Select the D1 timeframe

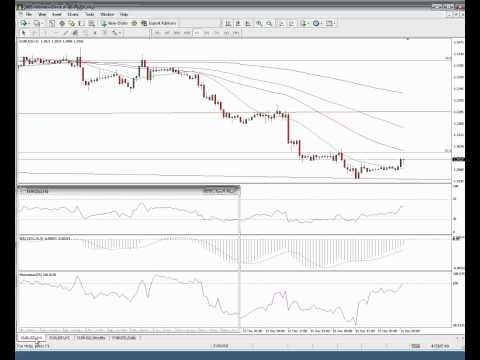(217, 33)
